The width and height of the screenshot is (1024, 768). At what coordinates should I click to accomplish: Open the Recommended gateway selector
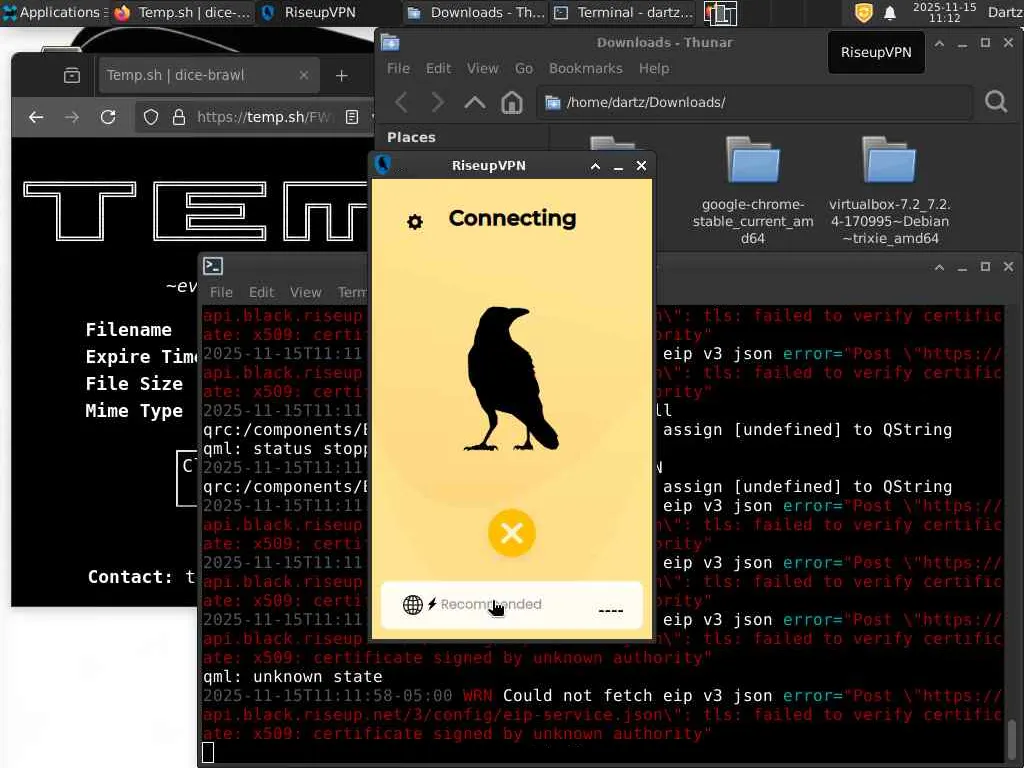click(511, 605)
